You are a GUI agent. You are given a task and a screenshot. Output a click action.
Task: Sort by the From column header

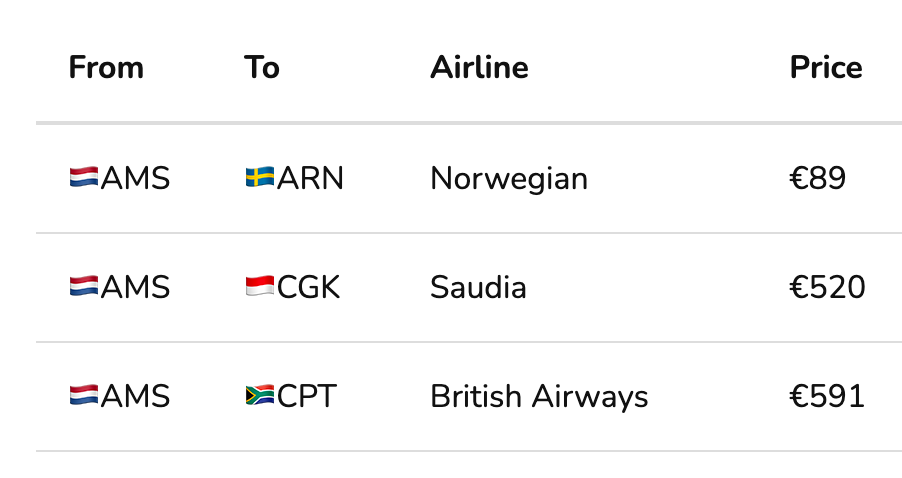(x=106, y=67)
